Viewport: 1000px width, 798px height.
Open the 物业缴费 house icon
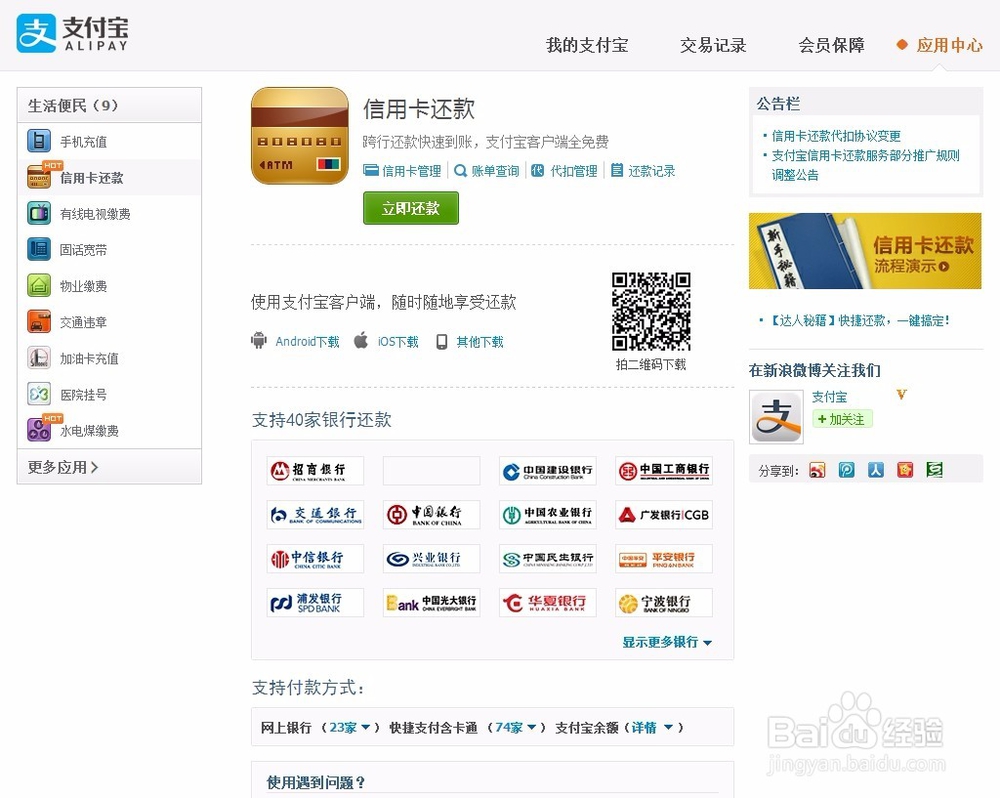[x=39, y=285]
